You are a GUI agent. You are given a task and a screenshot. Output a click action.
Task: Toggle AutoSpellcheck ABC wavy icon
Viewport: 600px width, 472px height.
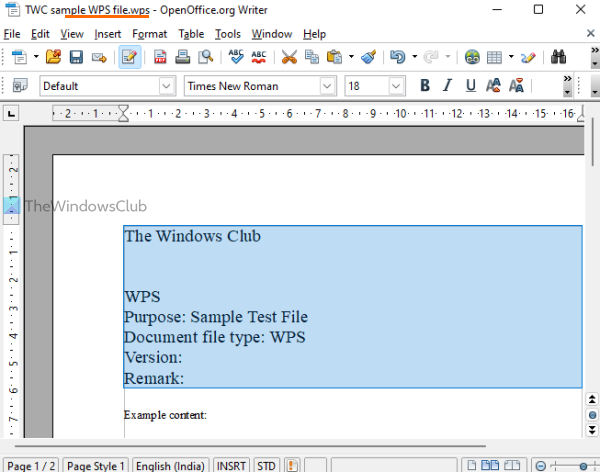click(x=259, y=57)
